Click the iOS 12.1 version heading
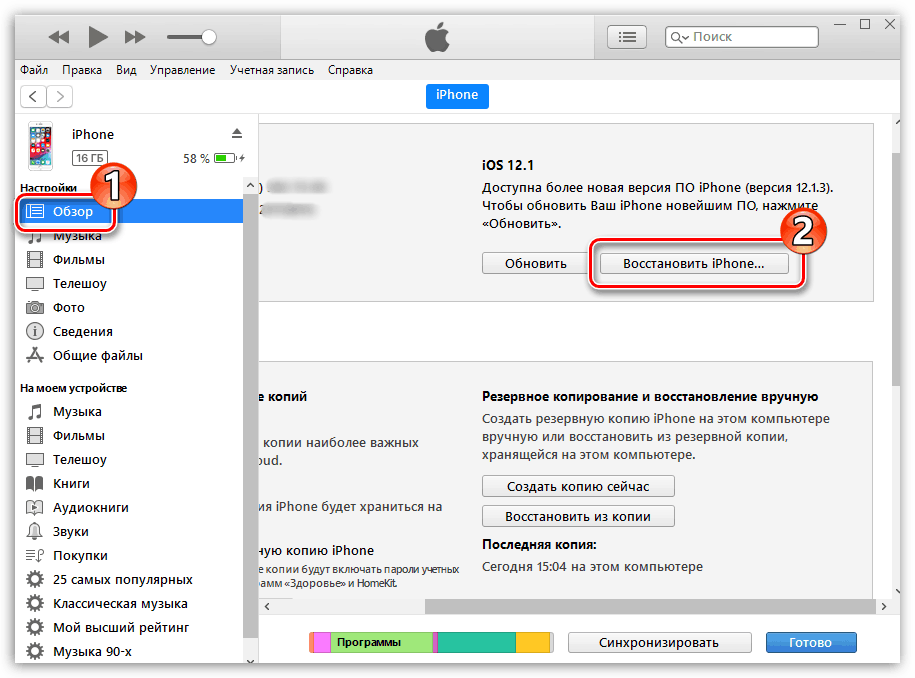The height and width of the screenshot is (678, 915). click(508, 165)
